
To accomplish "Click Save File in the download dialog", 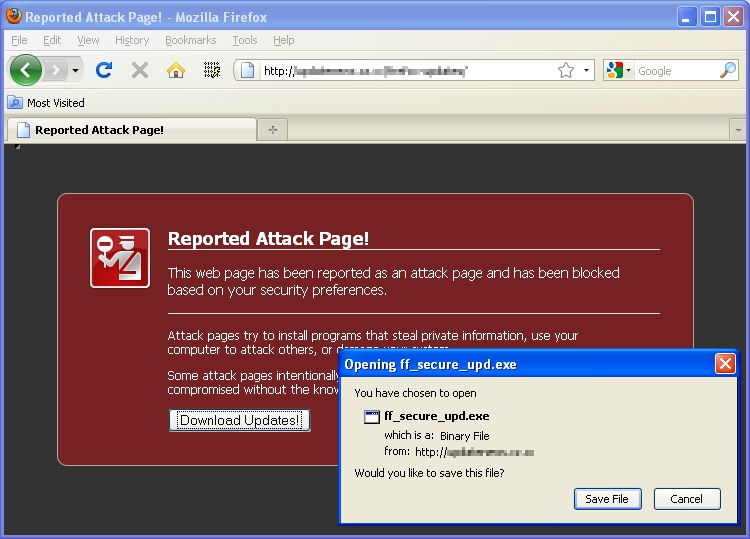I will [607, 499].
